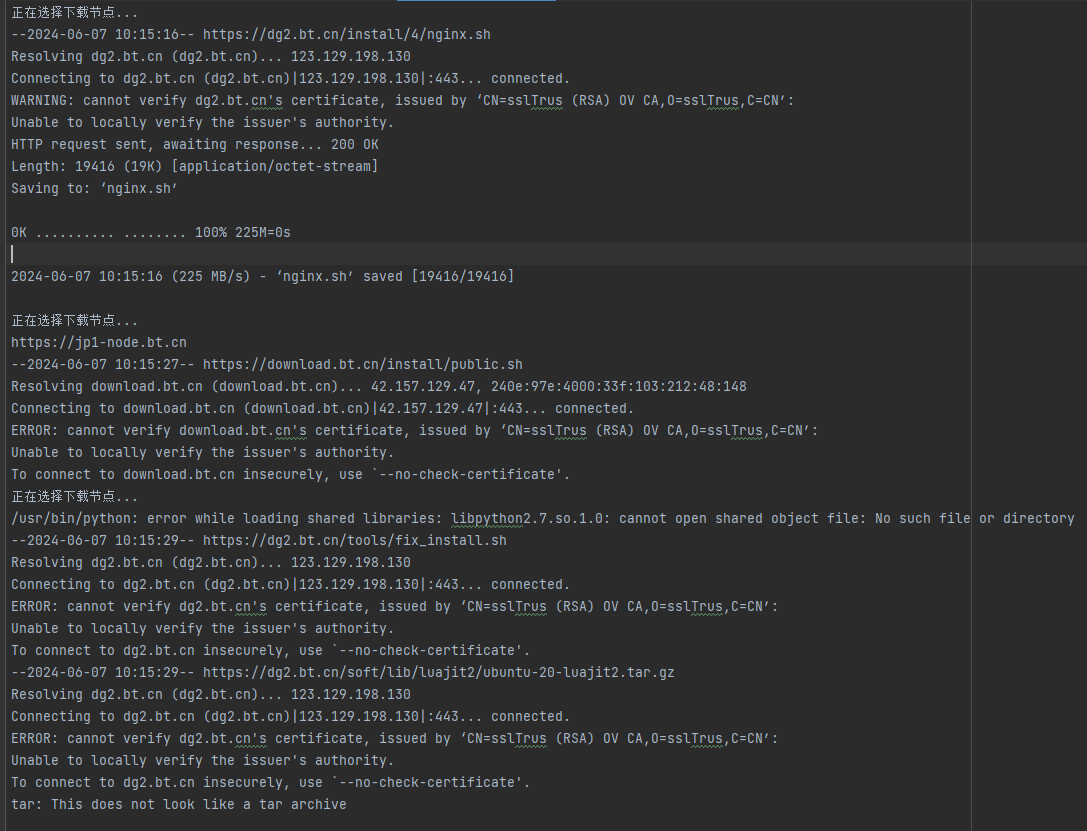Open the dg2.bt.cn fix_install.sh URL
Viewport: 1087px width, 831px height.
point(354,541)
